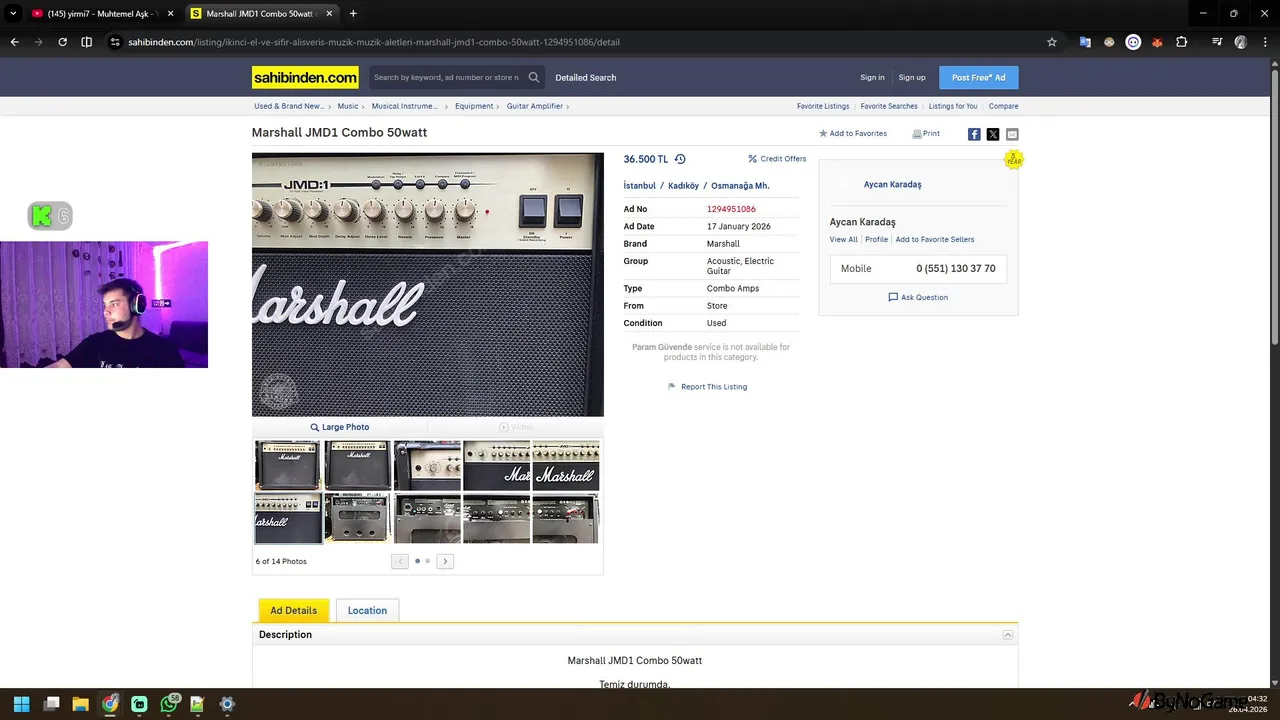Open WhatsApp from taskbar

click(168, 704)
